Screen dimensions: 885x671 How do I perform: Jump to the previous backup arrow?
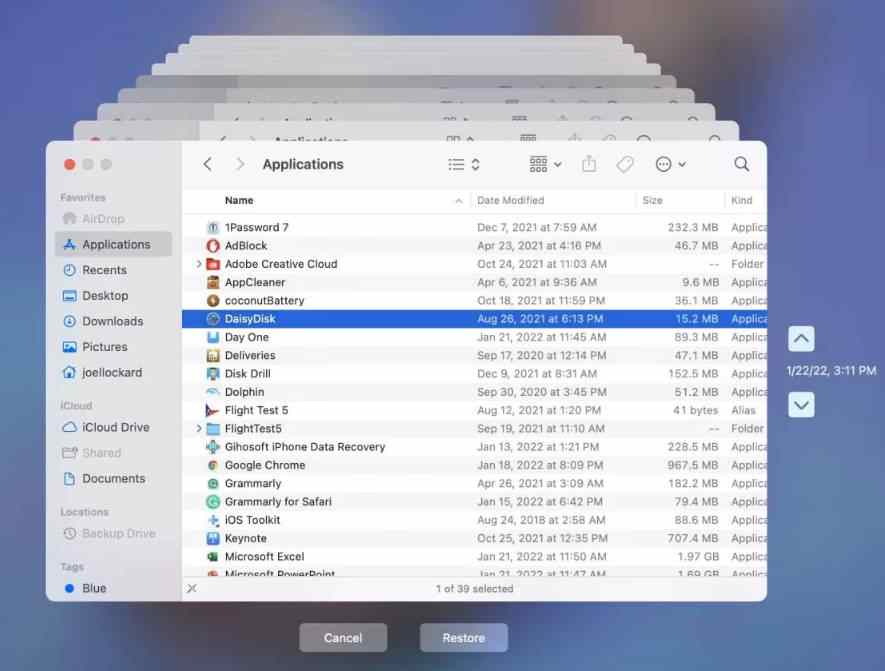[801, 339]
